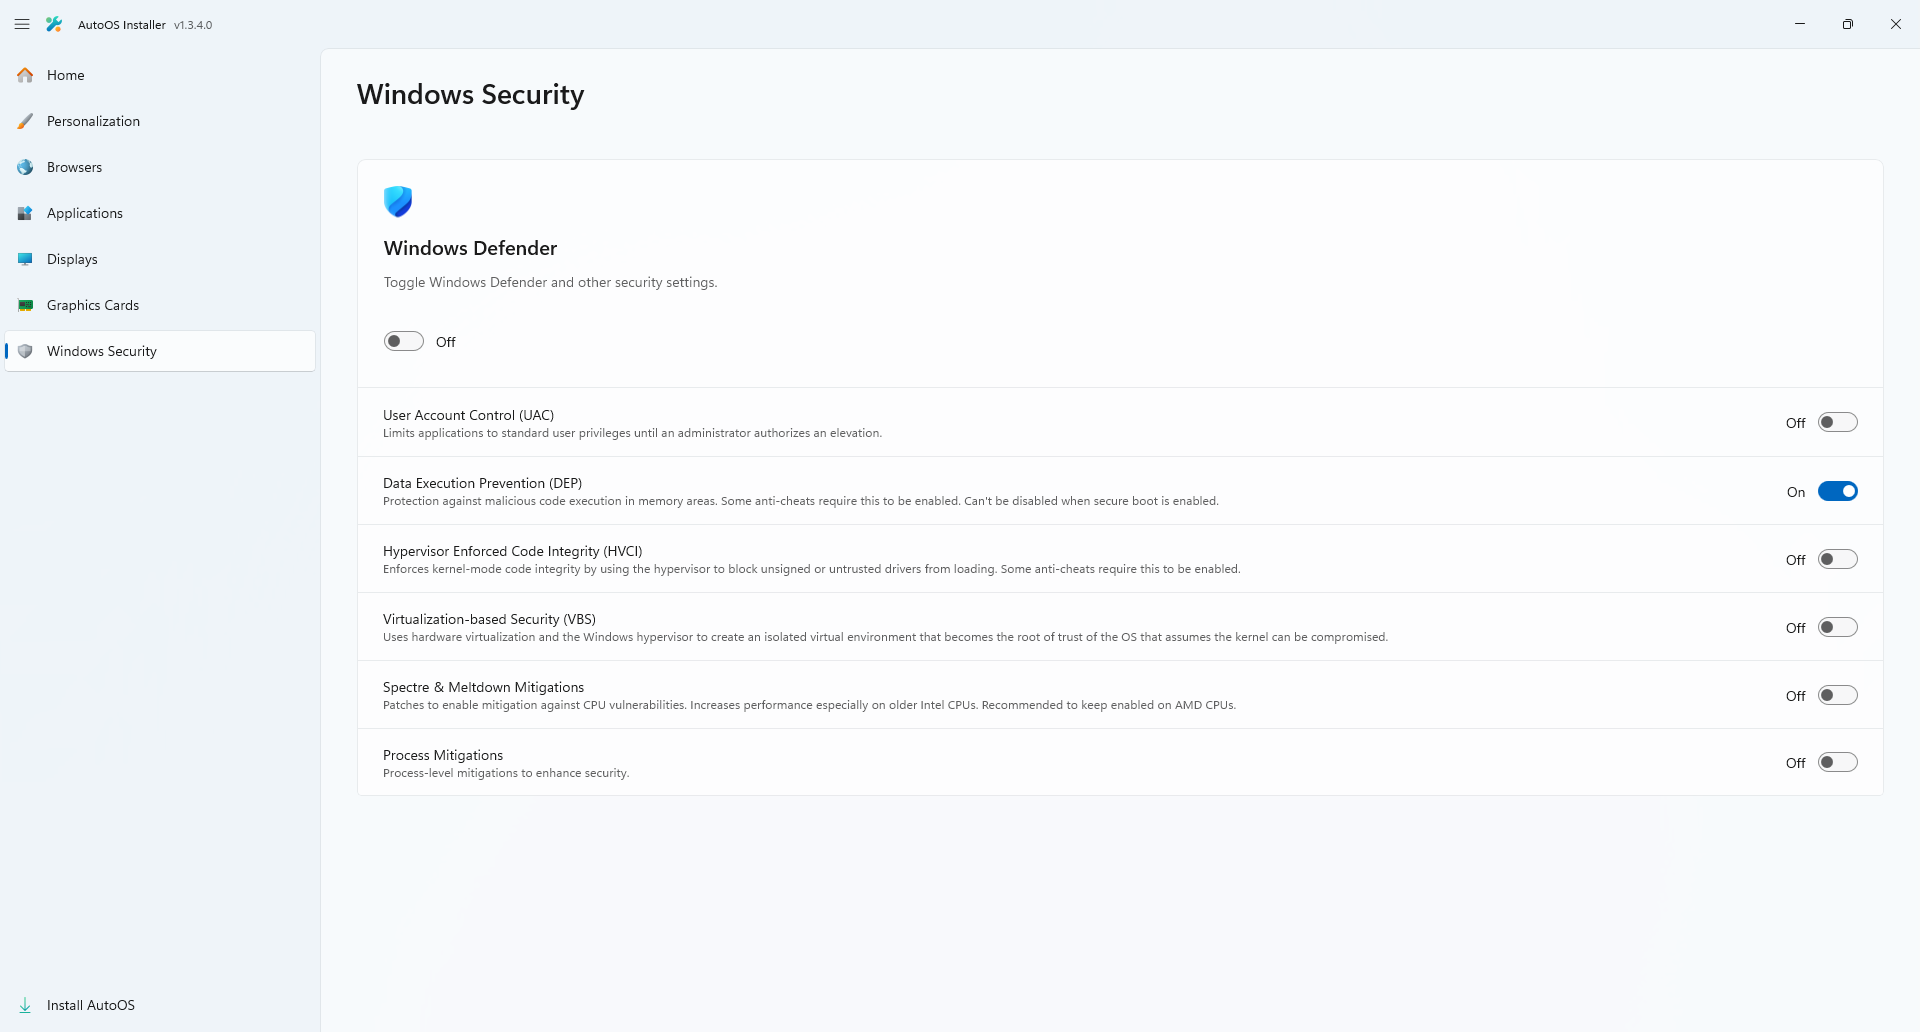Enable Virtualization-based Security (VBS) switch
Image resolution: width=1920 pixels, height=1032 pixels.
(1838, 627)
